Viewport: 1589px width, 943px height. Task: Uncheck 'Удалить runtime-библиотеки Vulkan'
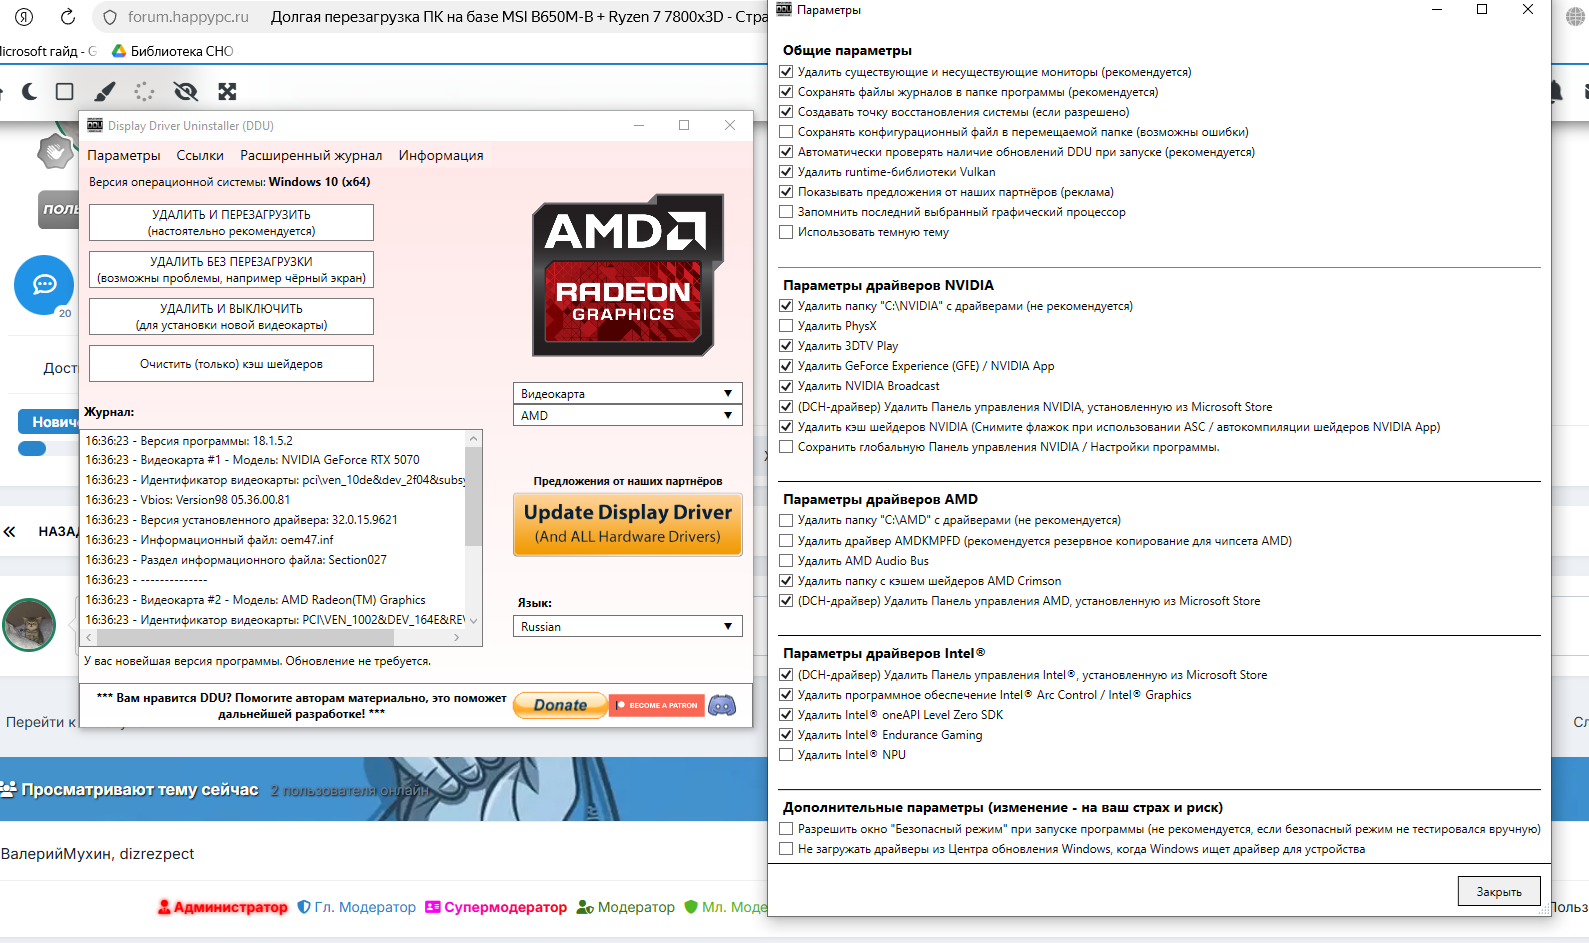pyautogui.click(x=786, y=172)
